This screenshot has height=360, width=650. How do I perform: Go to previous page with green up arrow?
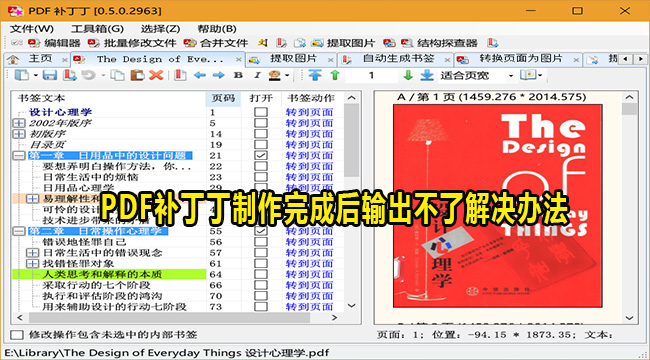pos(335,75)
